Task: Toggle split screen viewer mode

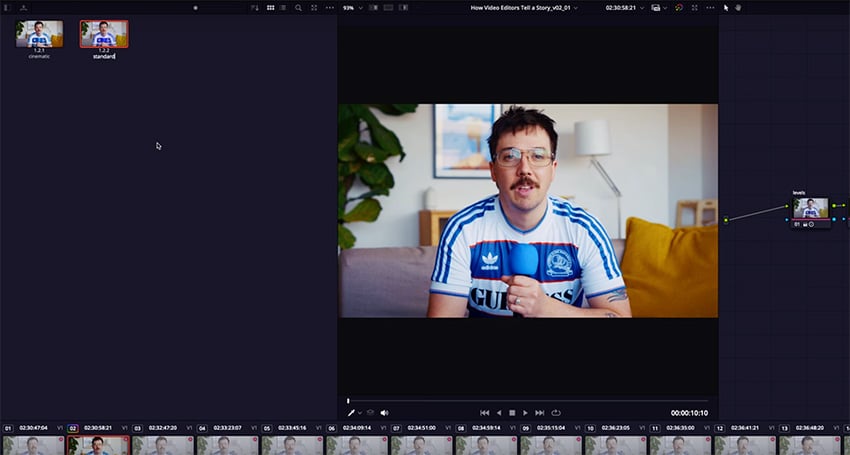Action: [x=388, y=8]
